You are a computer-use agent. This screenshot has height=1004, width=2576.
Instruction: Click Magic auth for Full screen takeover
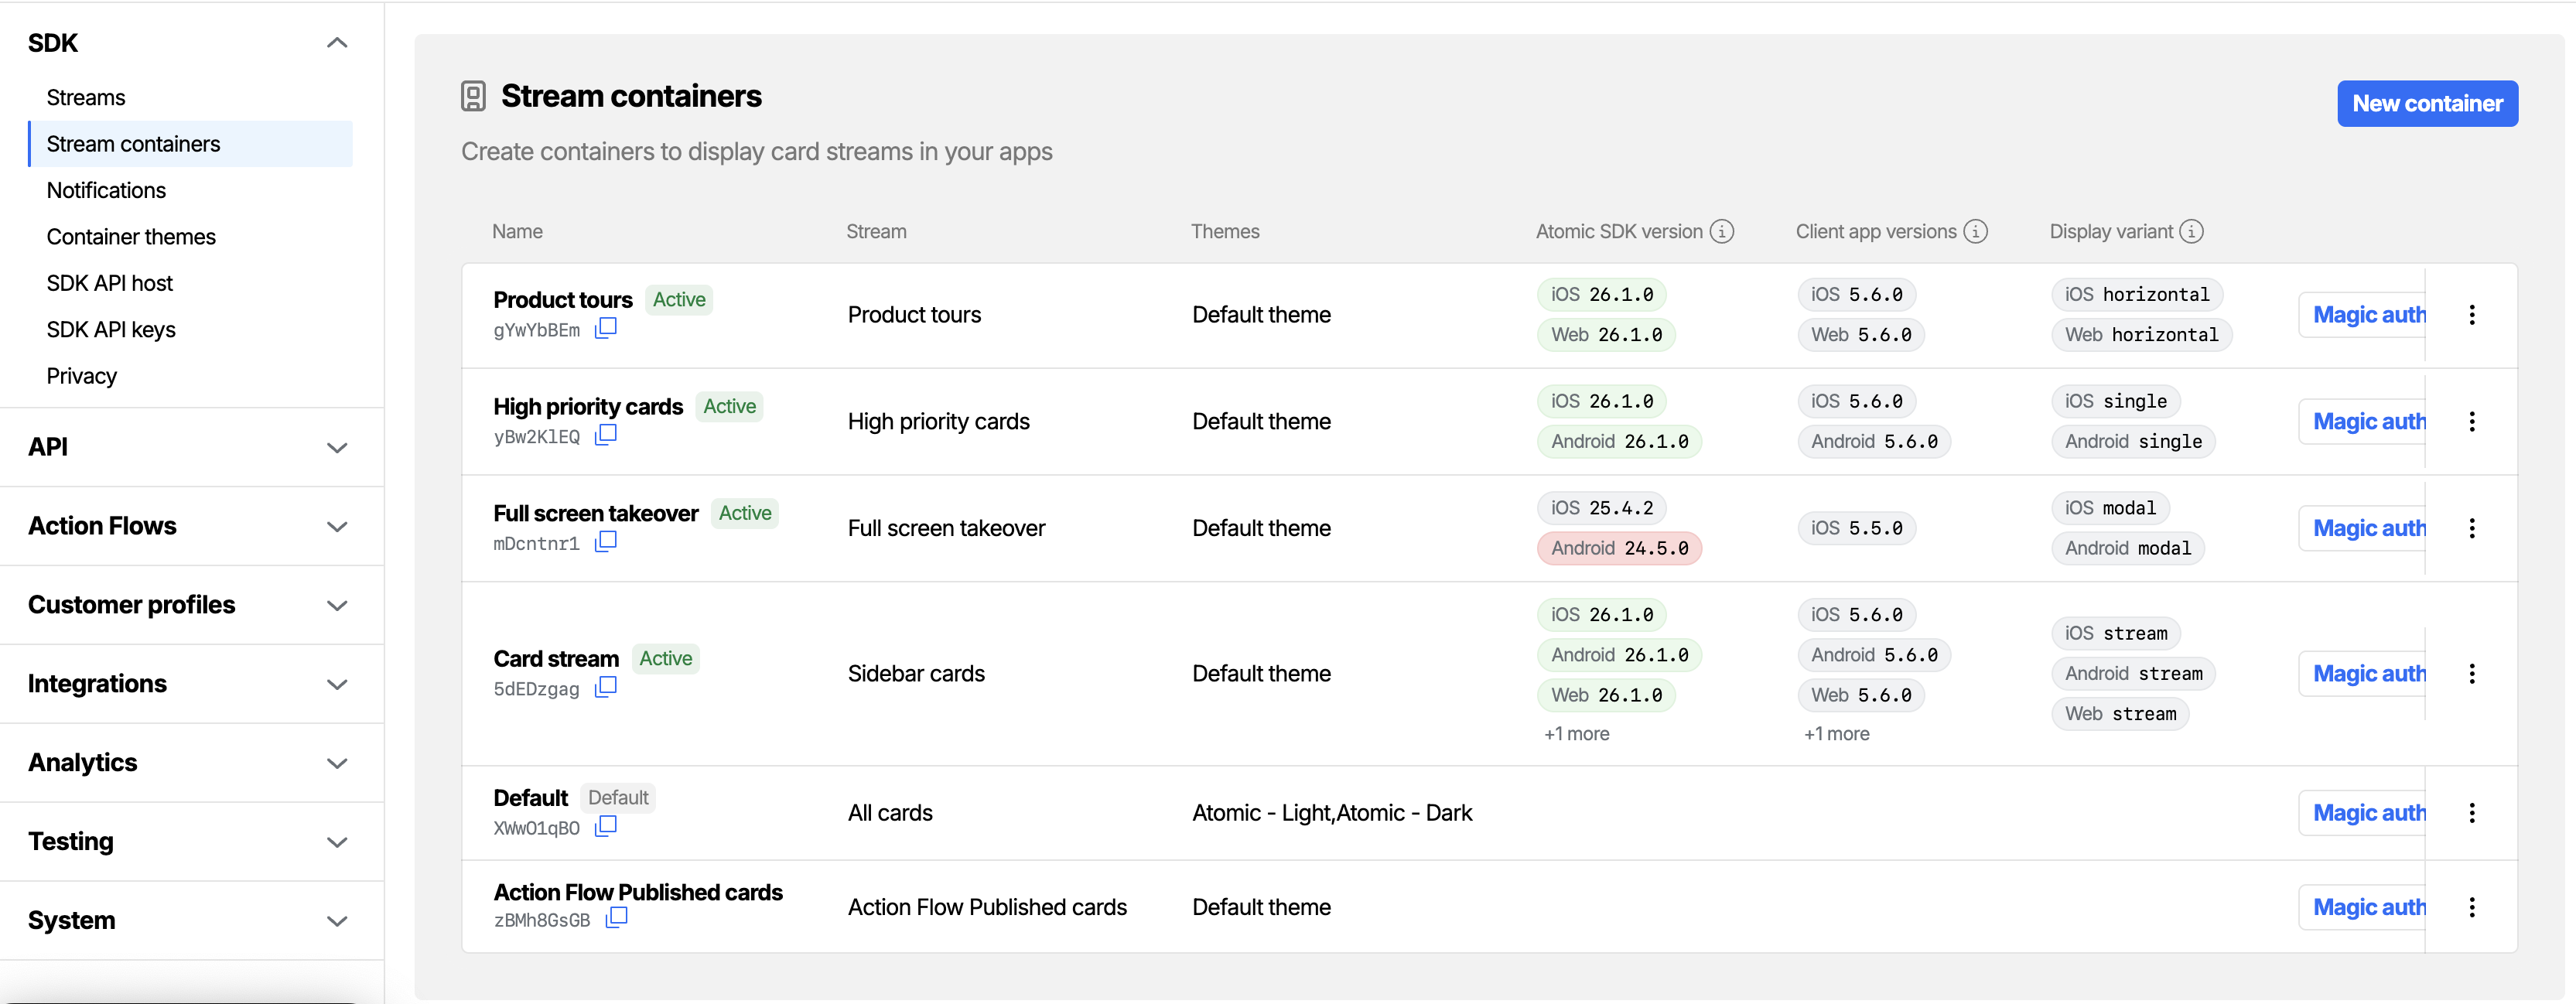(2362, 528)
